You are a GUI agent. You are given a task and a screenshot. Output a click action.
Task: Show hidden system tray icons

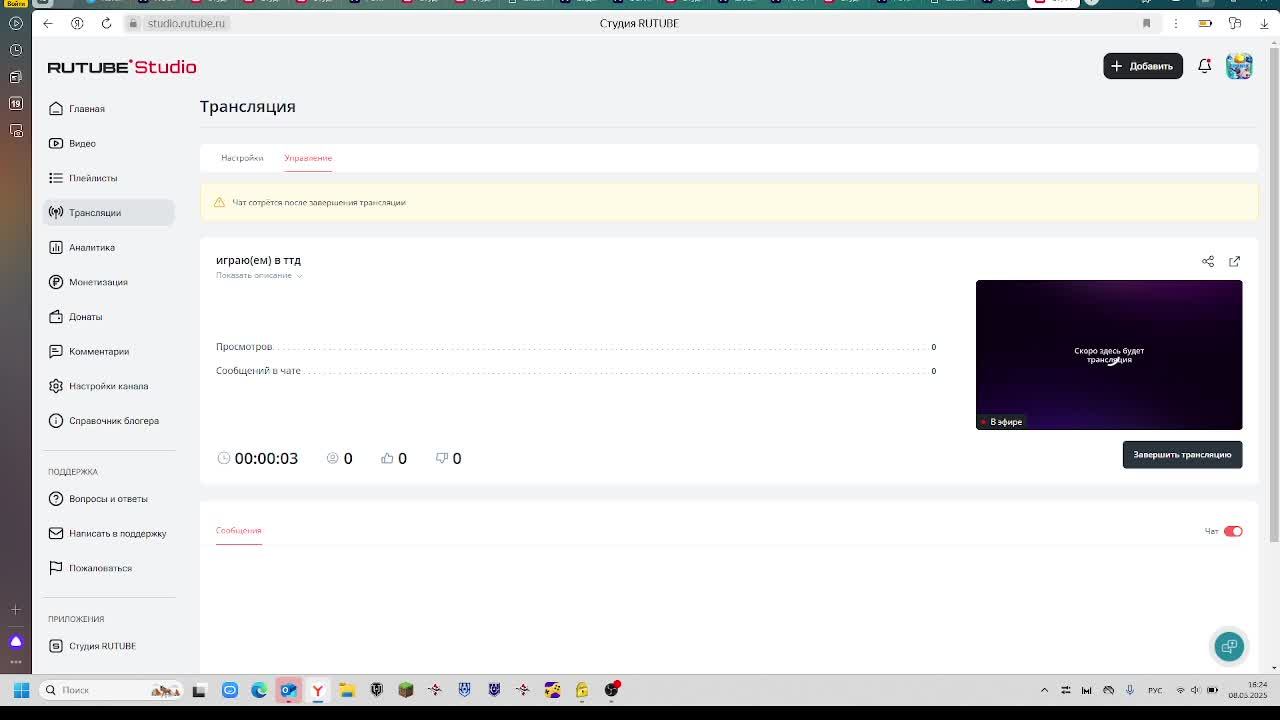[1044, 690]
